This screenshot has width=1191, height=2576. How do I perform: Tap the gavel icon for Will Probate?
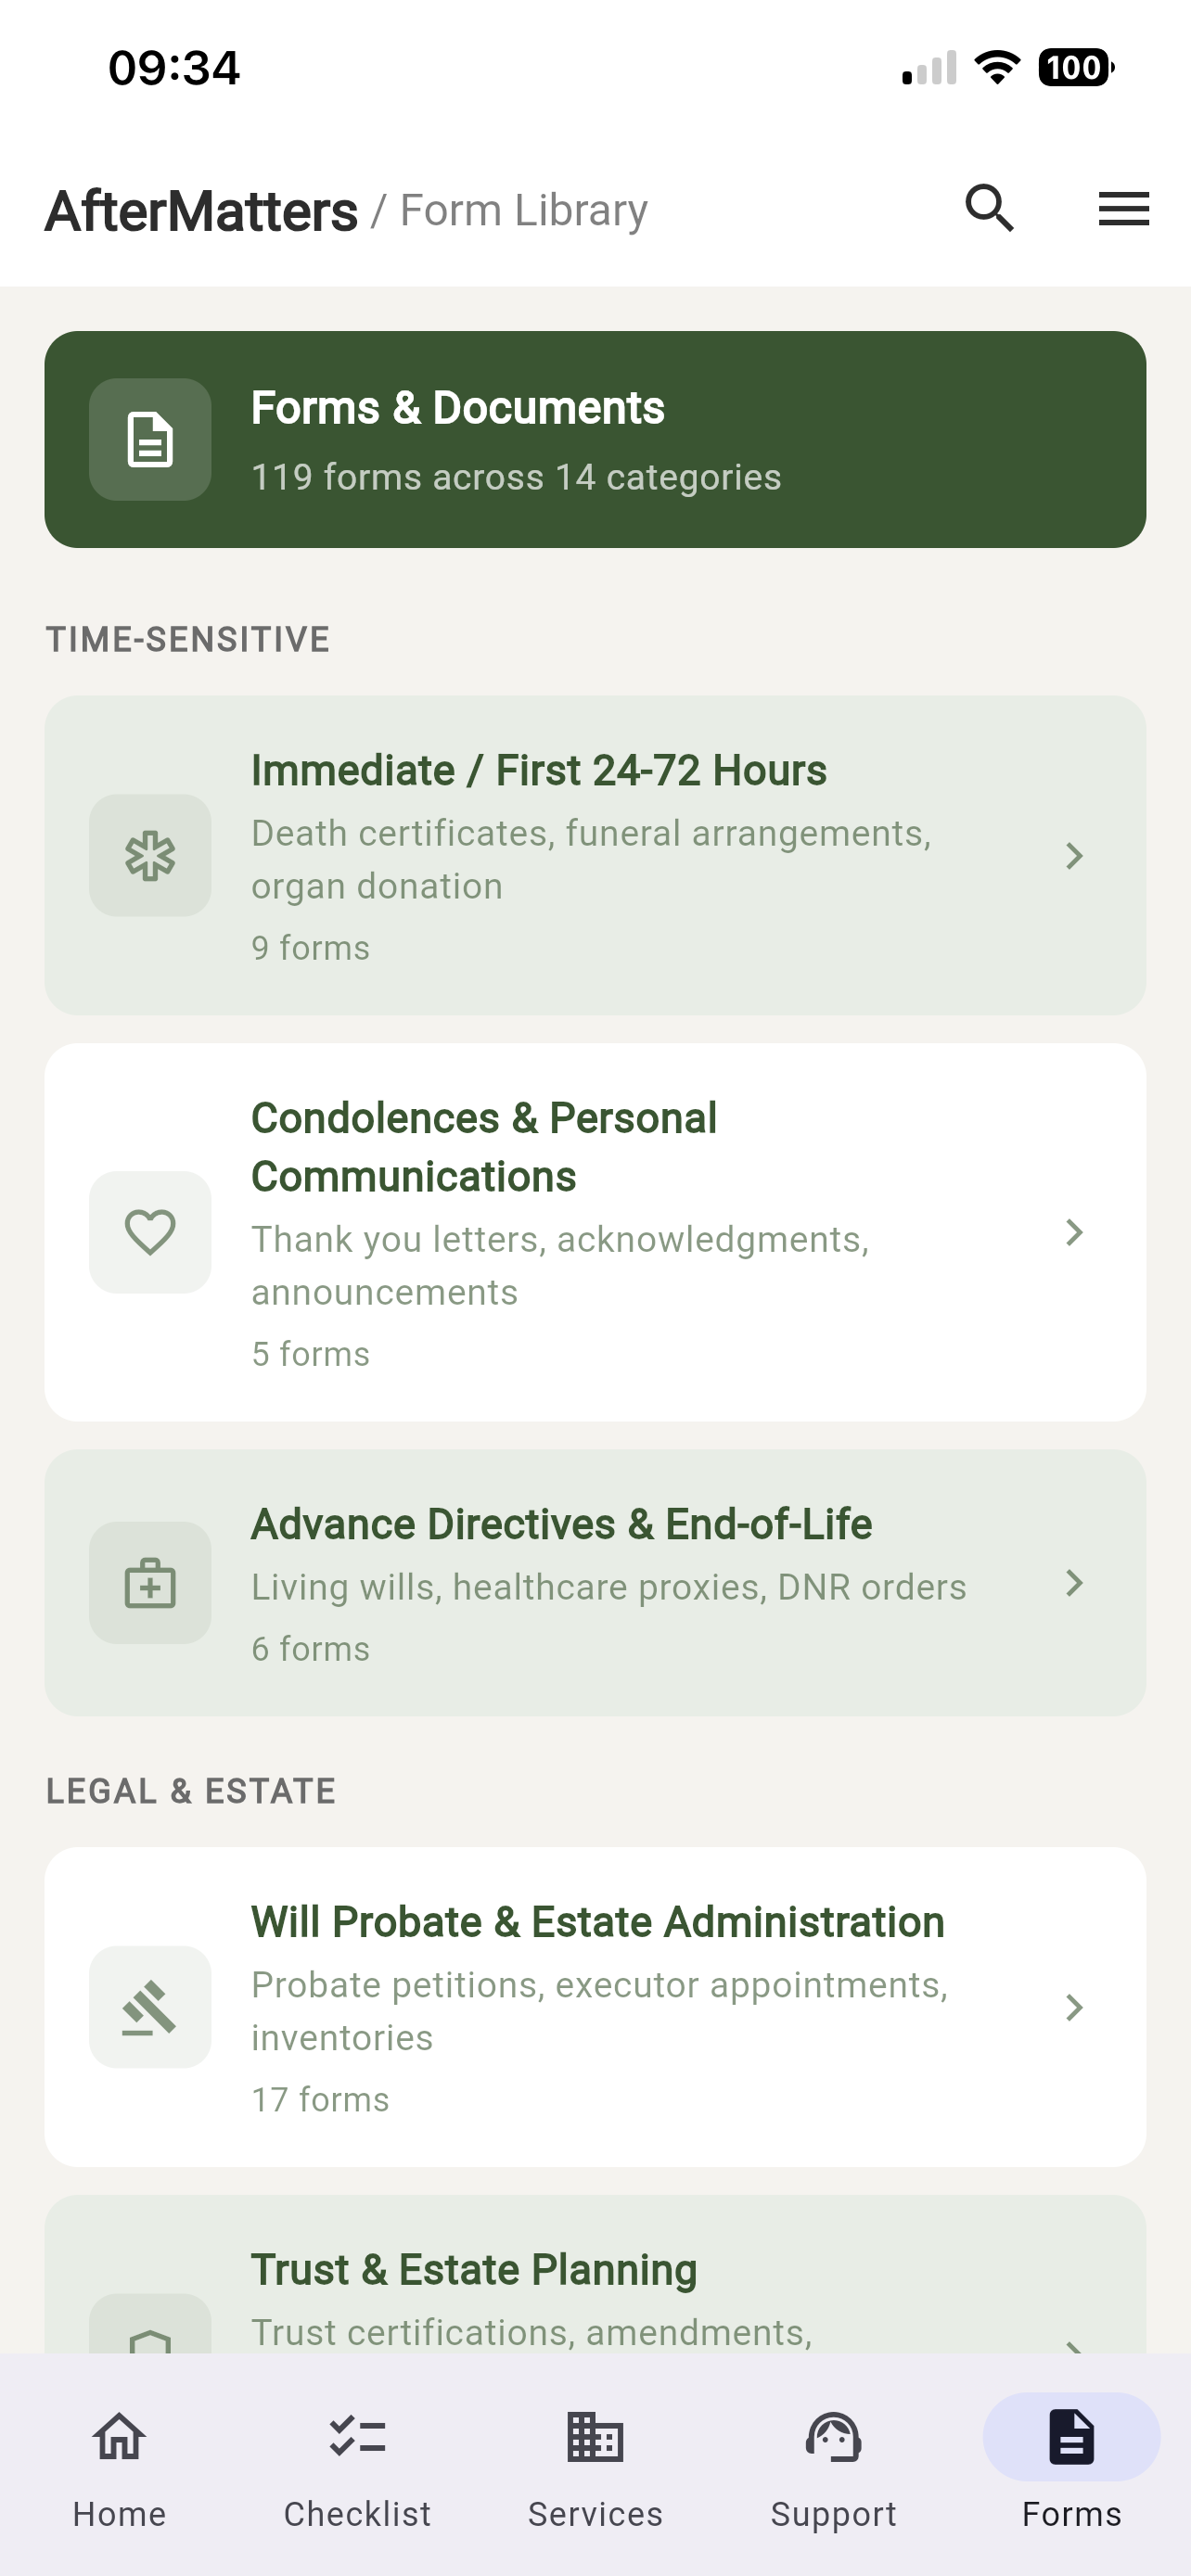point(150,2007)
